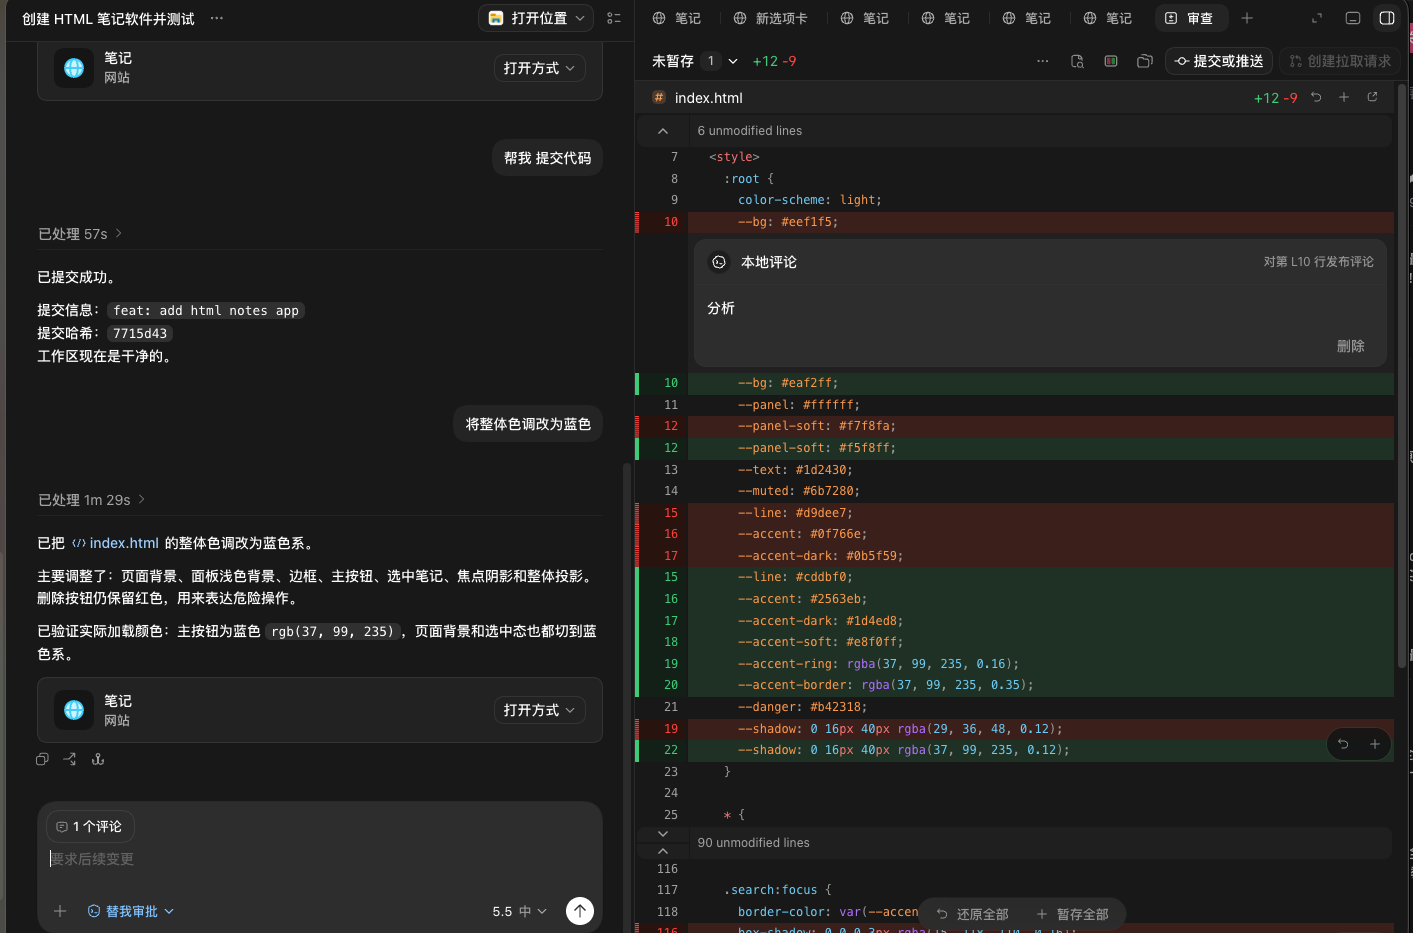Toggle the split diff view icon
The width and height of the screenshot is (1413, 933).
point(1111,61)
